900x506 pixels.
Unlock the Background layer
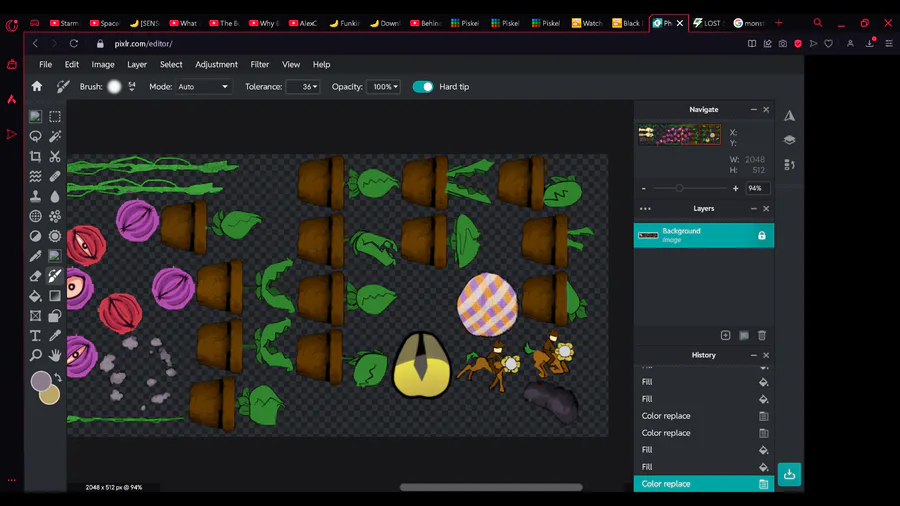coord(762,235)
